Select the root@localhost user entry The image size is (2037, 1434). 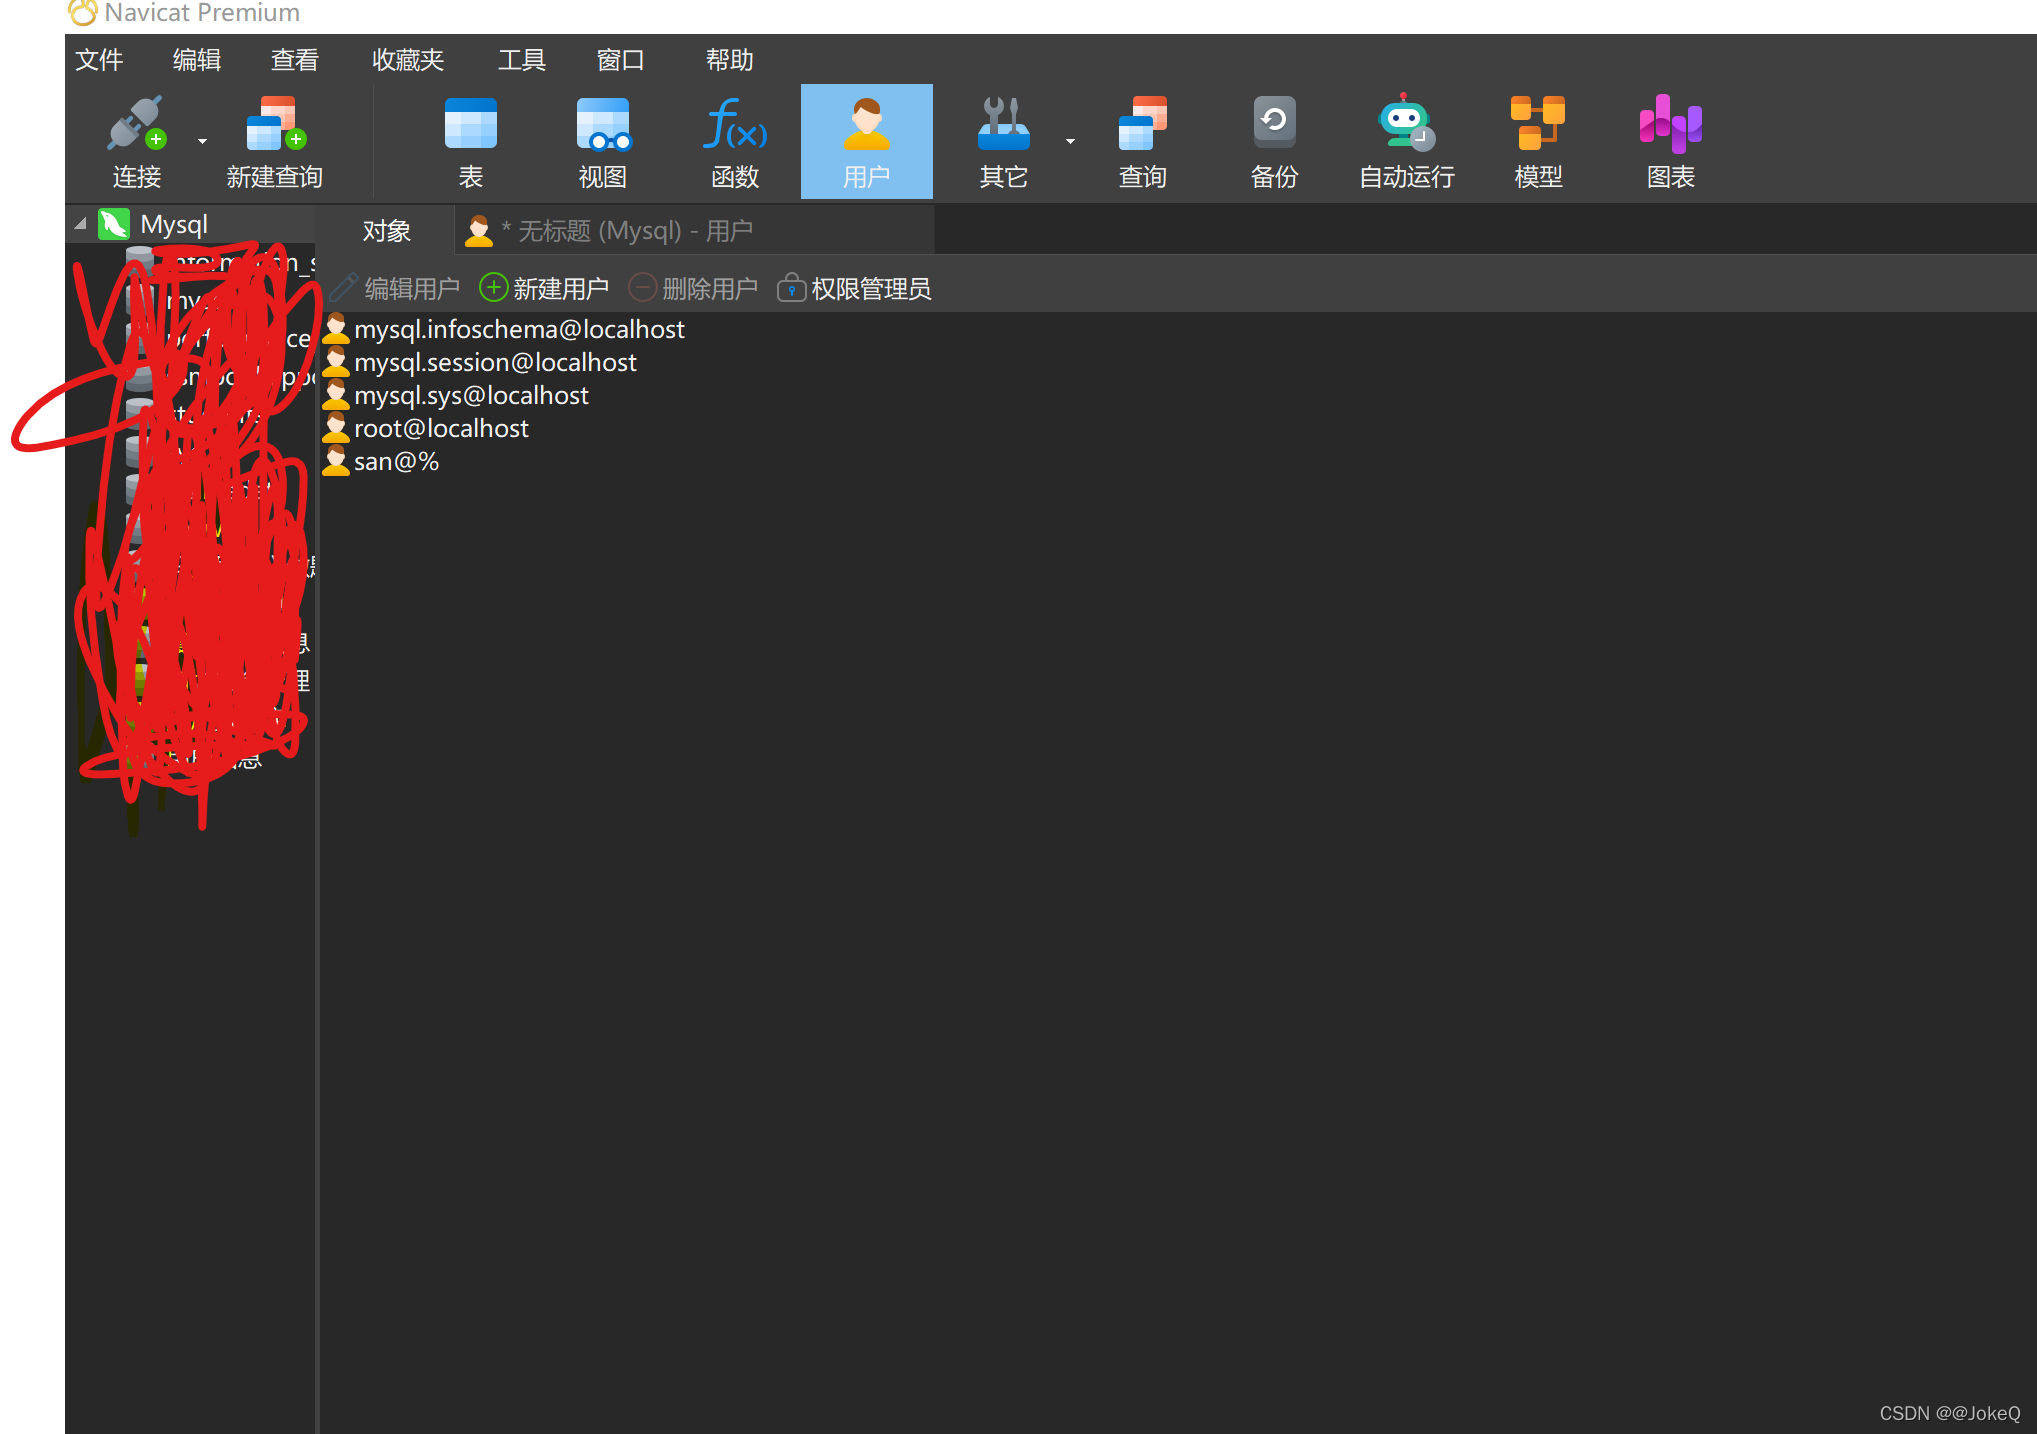tap(440, 429)
